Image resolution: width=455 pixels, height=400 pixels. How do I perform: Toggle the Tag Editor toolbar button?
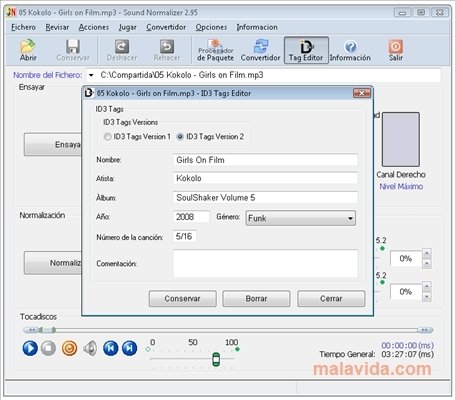click(306, 50)
